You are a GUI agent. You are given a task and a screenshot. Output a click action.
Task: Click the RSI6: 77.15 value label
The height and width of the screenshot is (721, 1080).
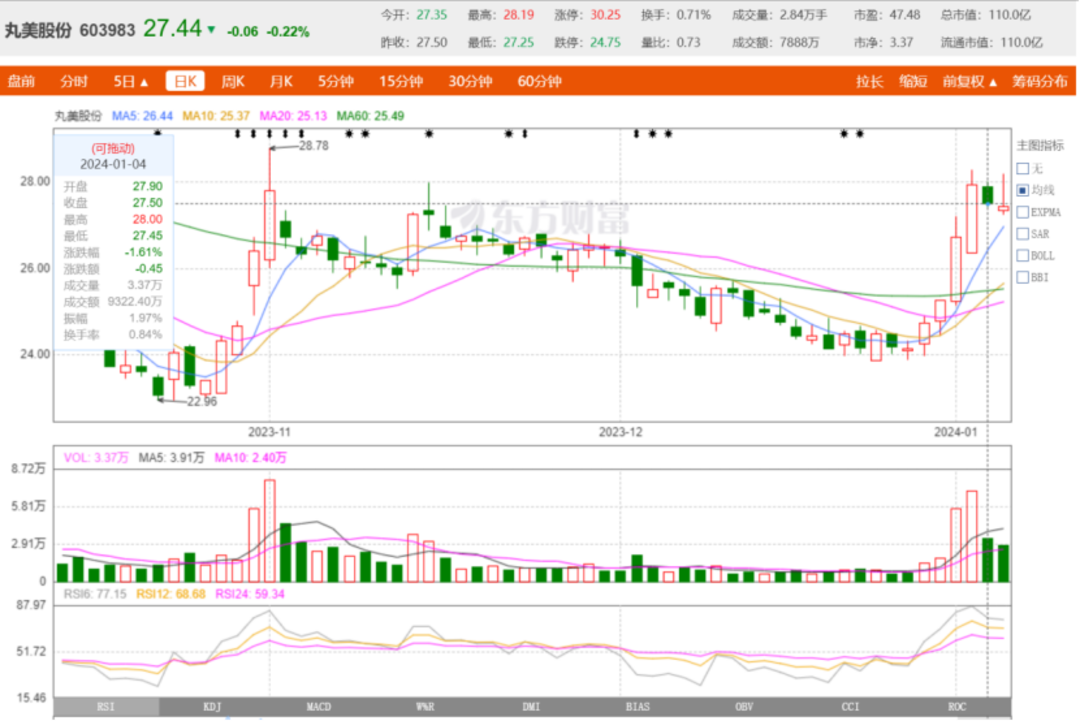(95, 594)
